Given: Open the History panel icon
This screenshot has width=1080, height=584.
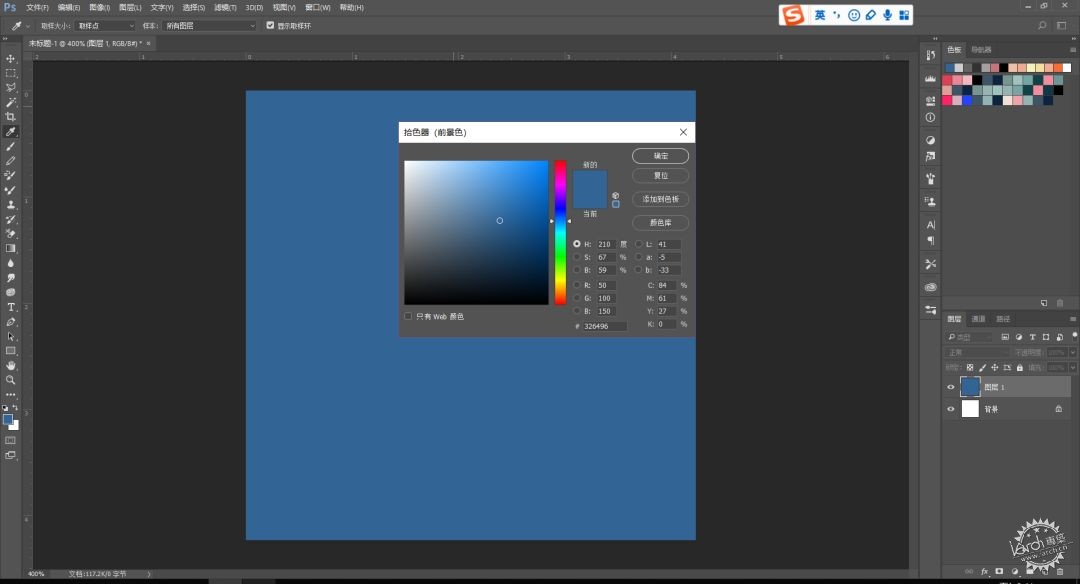Looking at the screenshot, I should coord(931,56).
